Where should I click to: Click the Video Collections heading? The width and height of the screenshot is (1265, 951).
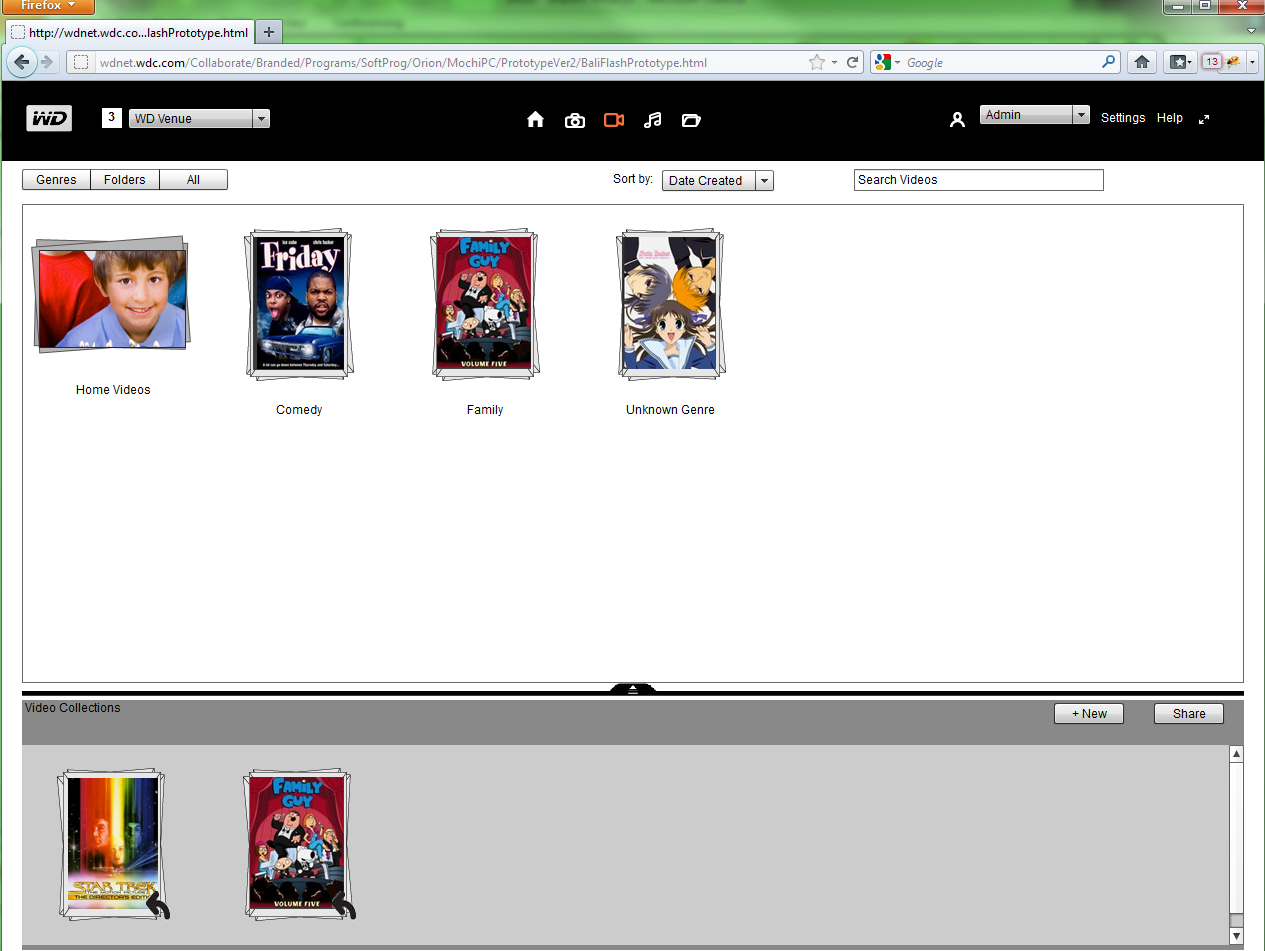[x=73, y=708]
